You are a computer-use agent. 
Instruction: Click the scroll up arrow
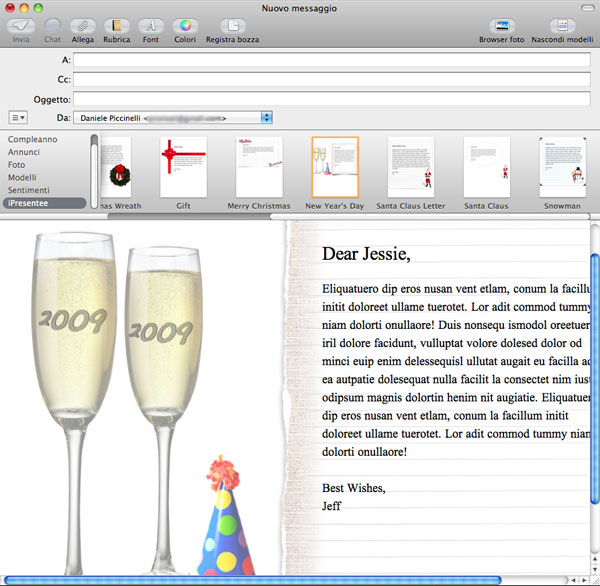point(595,559)
